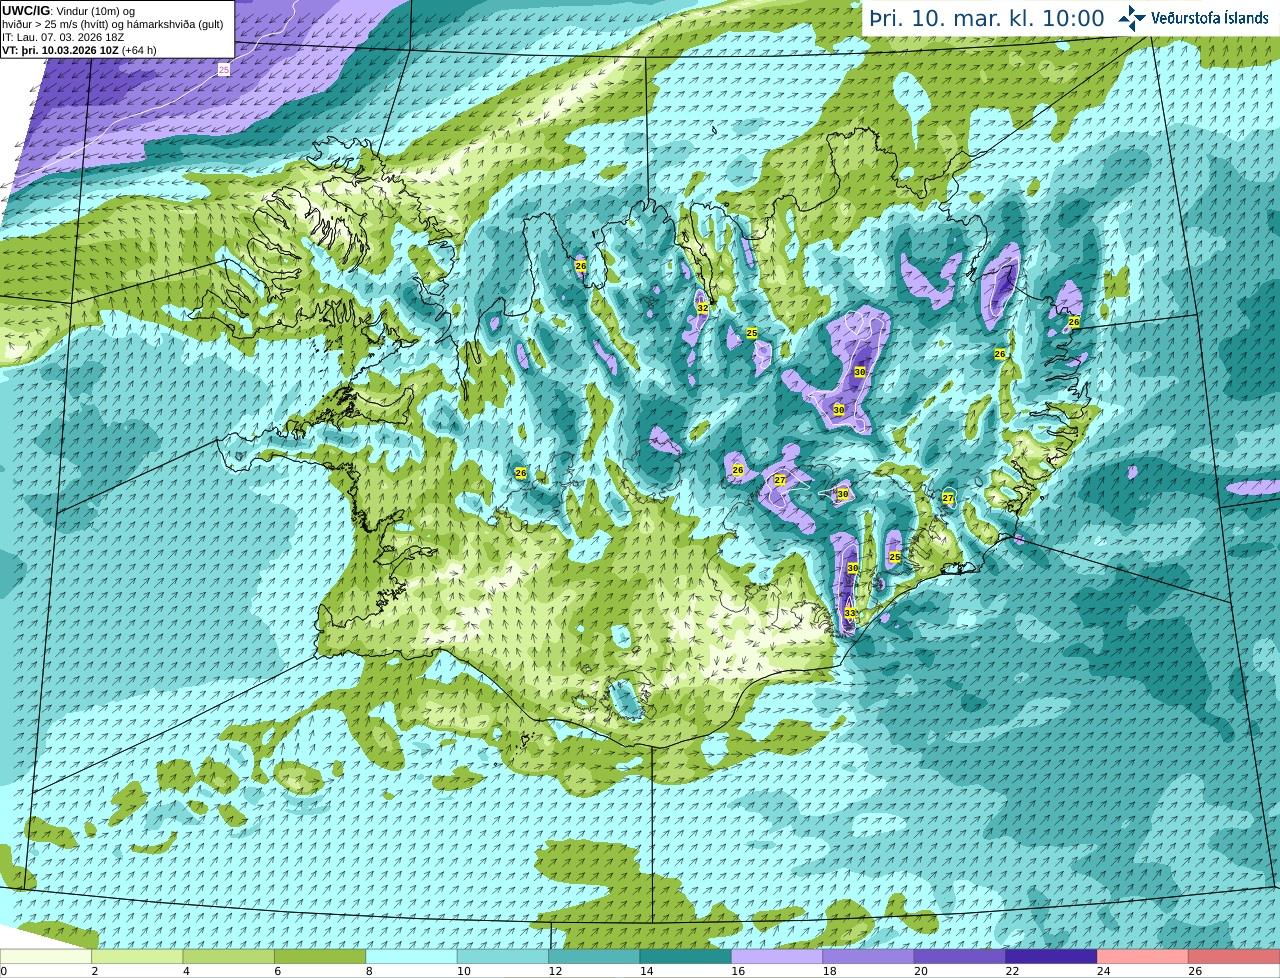
Task: Pick the olive green 6–8 m/s swatch
Action: pyautogui.click(x=320, y=956)
